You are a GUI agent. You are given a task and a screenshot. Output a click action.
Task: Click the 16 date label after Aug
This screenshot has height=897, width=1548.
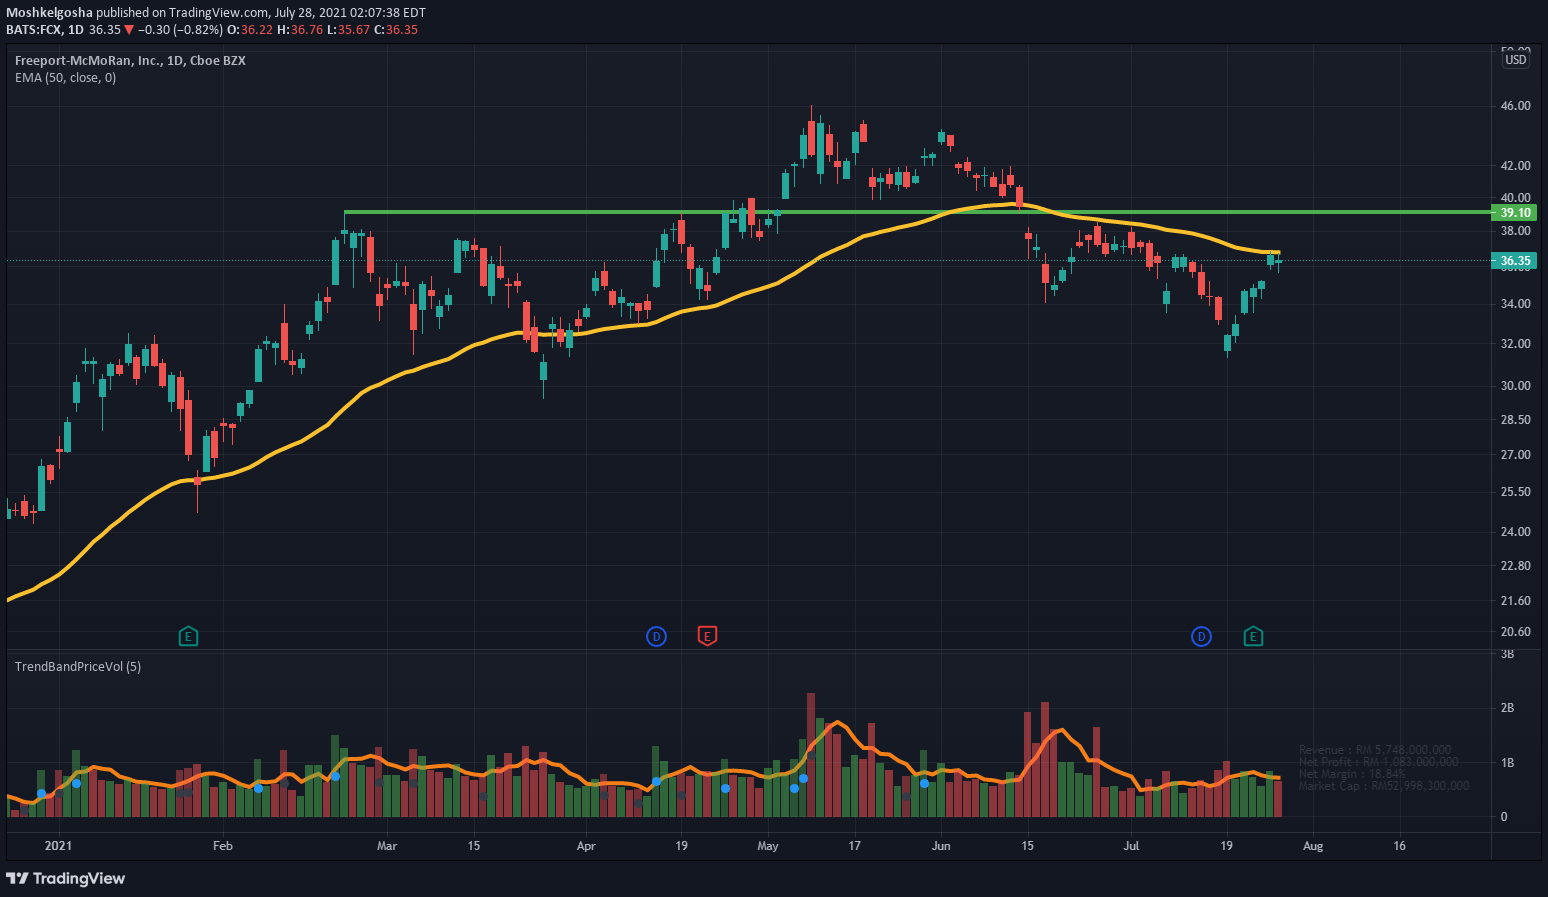click(x=1399, y=846)
